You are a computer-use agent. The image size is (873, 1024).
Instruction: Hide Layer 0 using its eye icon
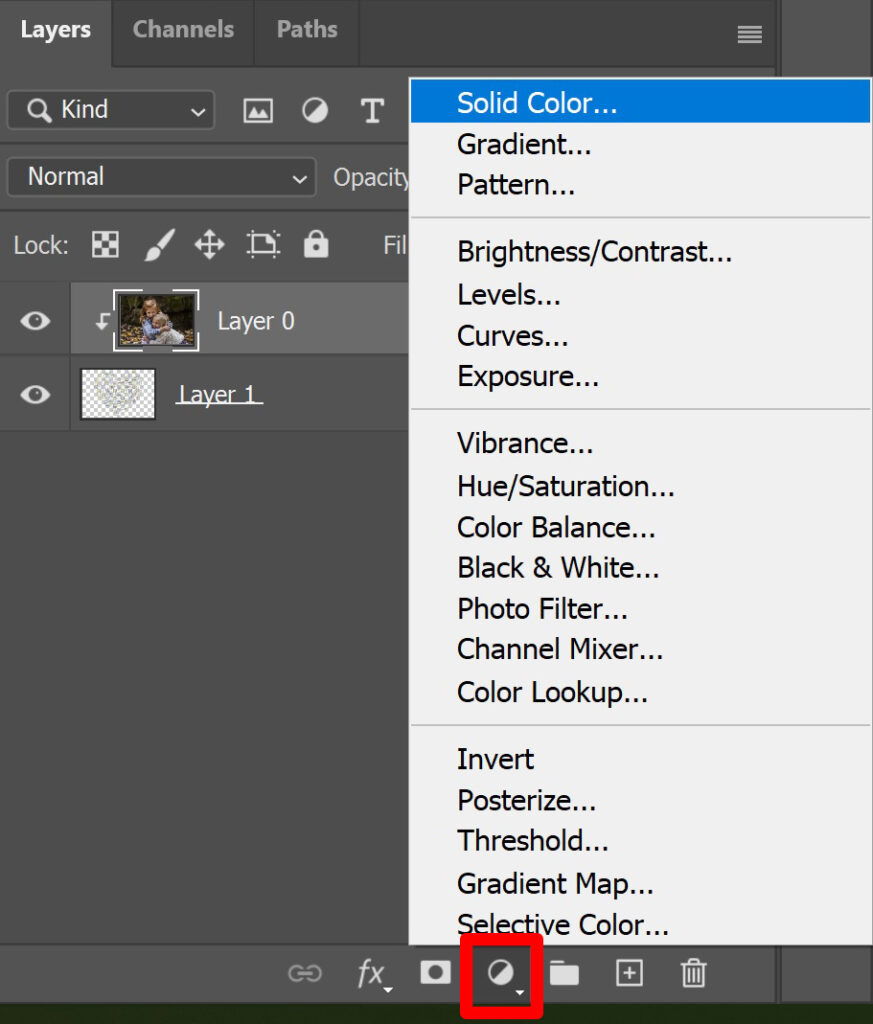point(35,321)
